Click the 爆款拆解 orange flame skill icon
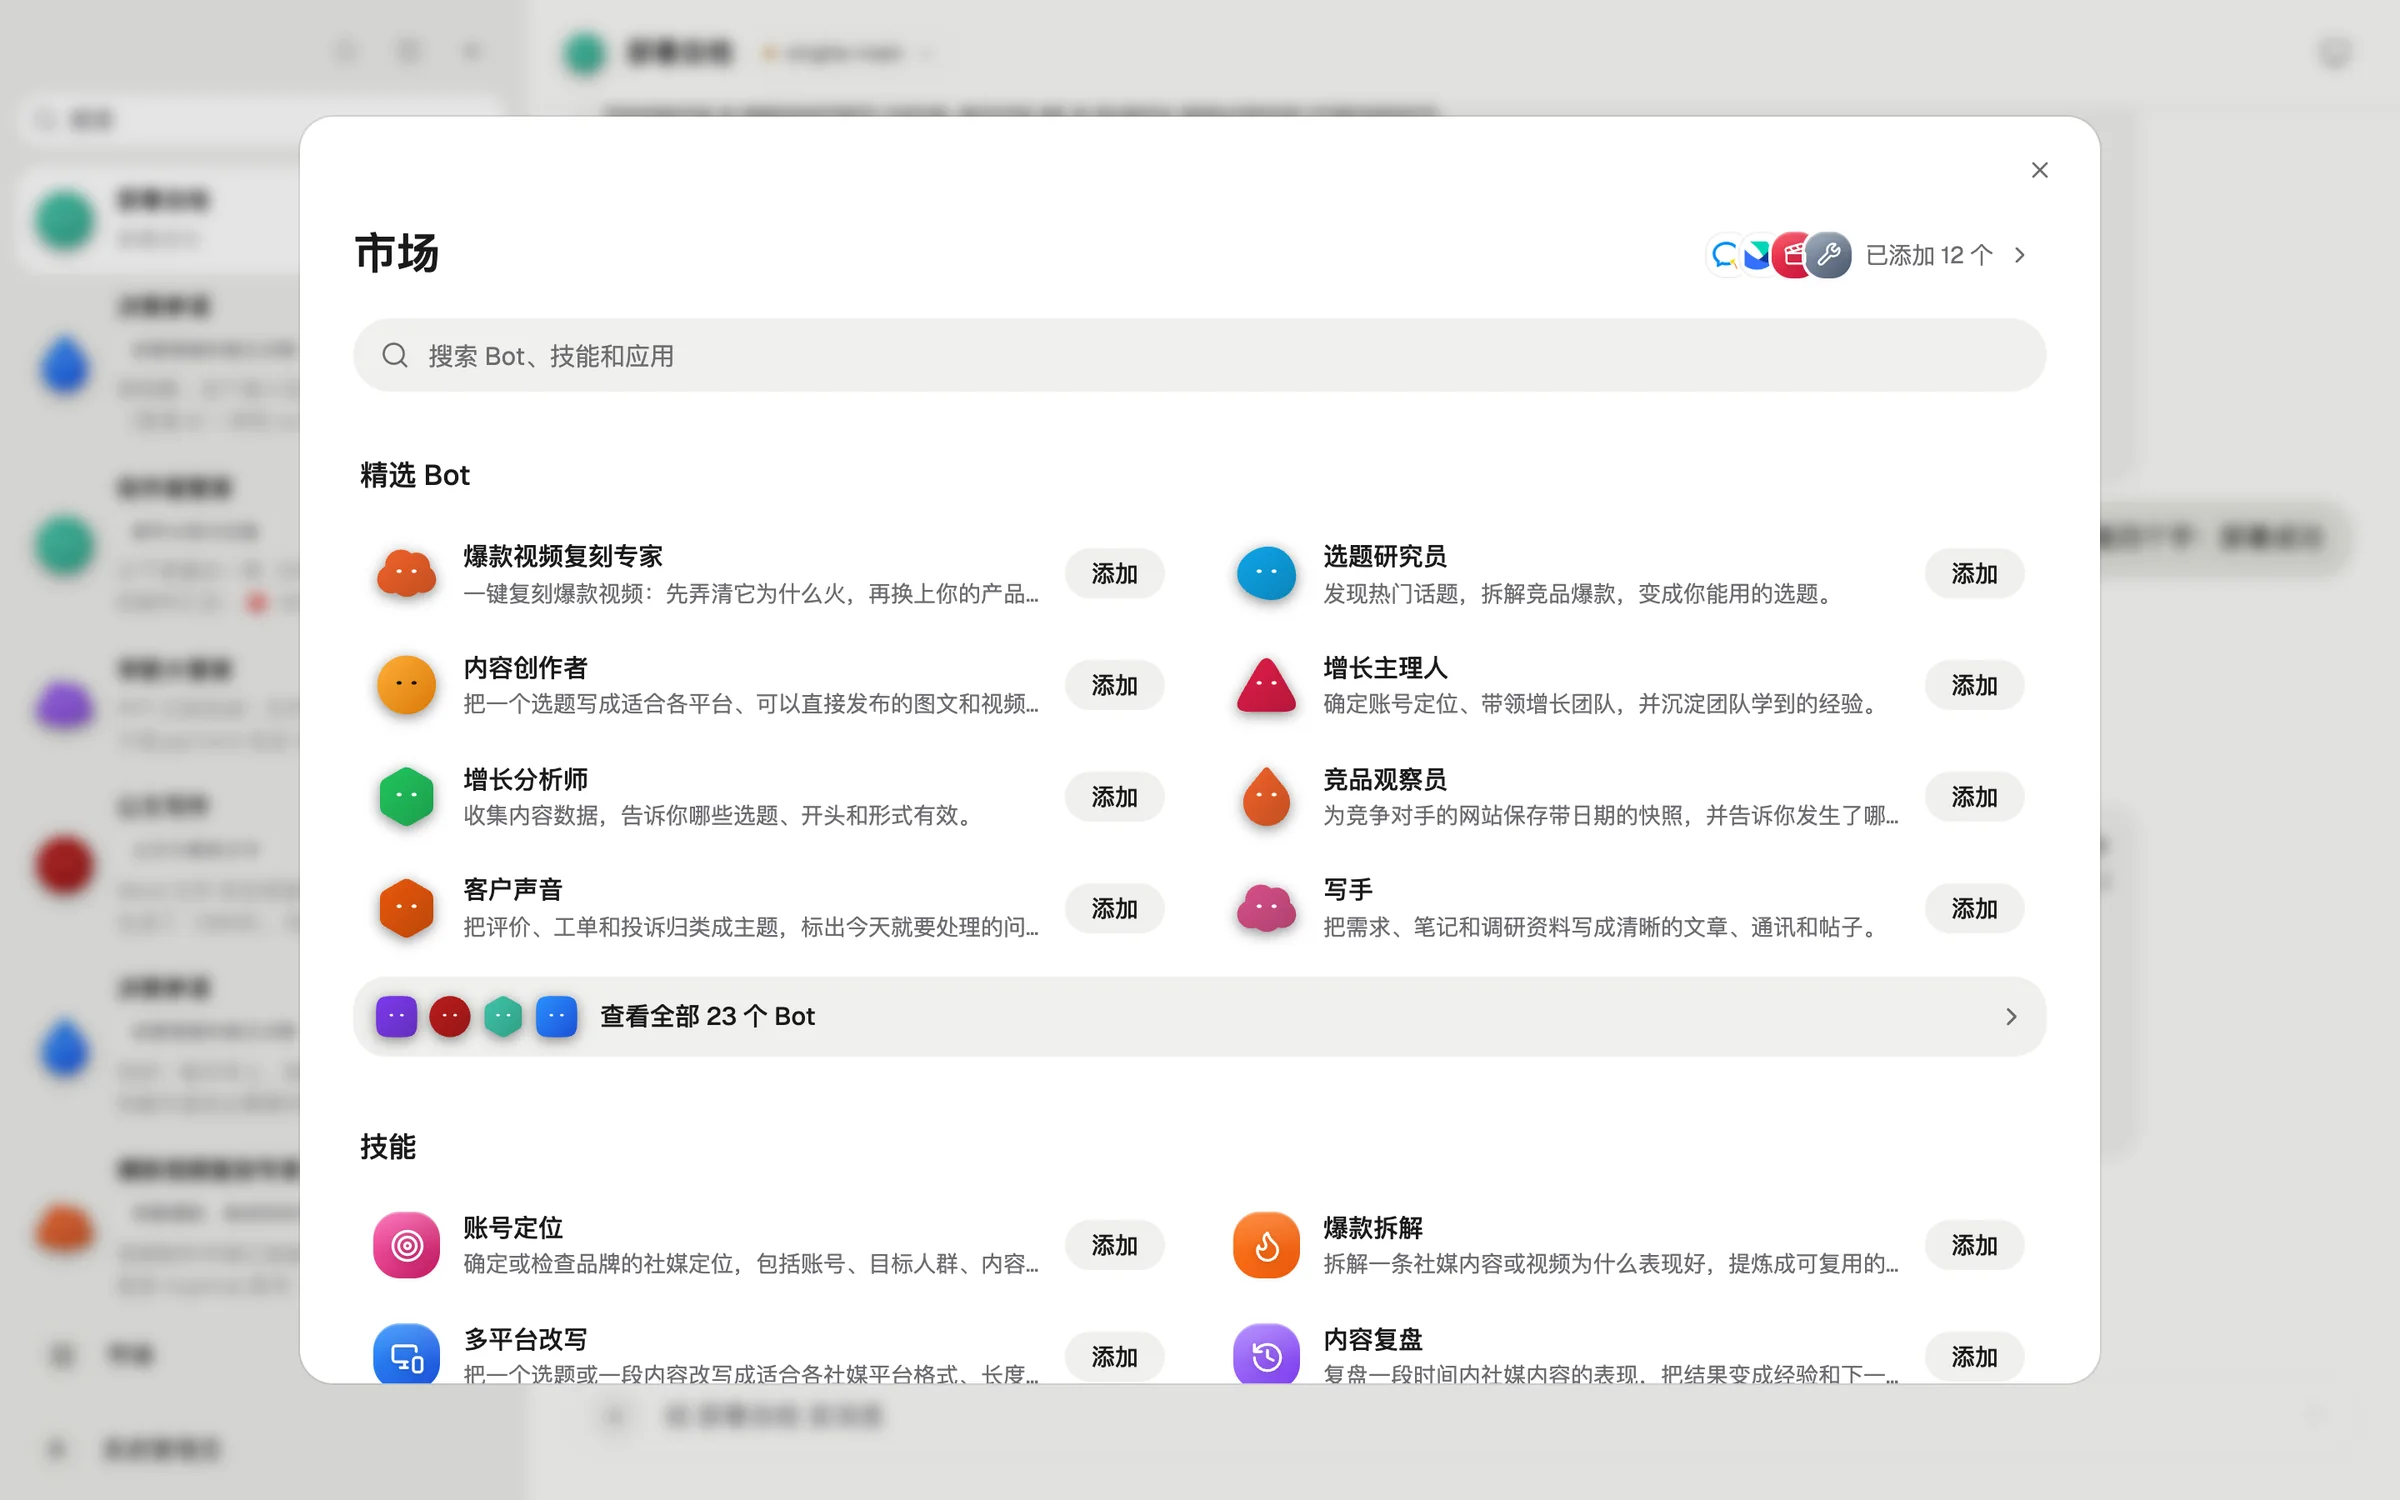The width and height of the screenshot is (2400, 1500). (x=1266, y=1245)
